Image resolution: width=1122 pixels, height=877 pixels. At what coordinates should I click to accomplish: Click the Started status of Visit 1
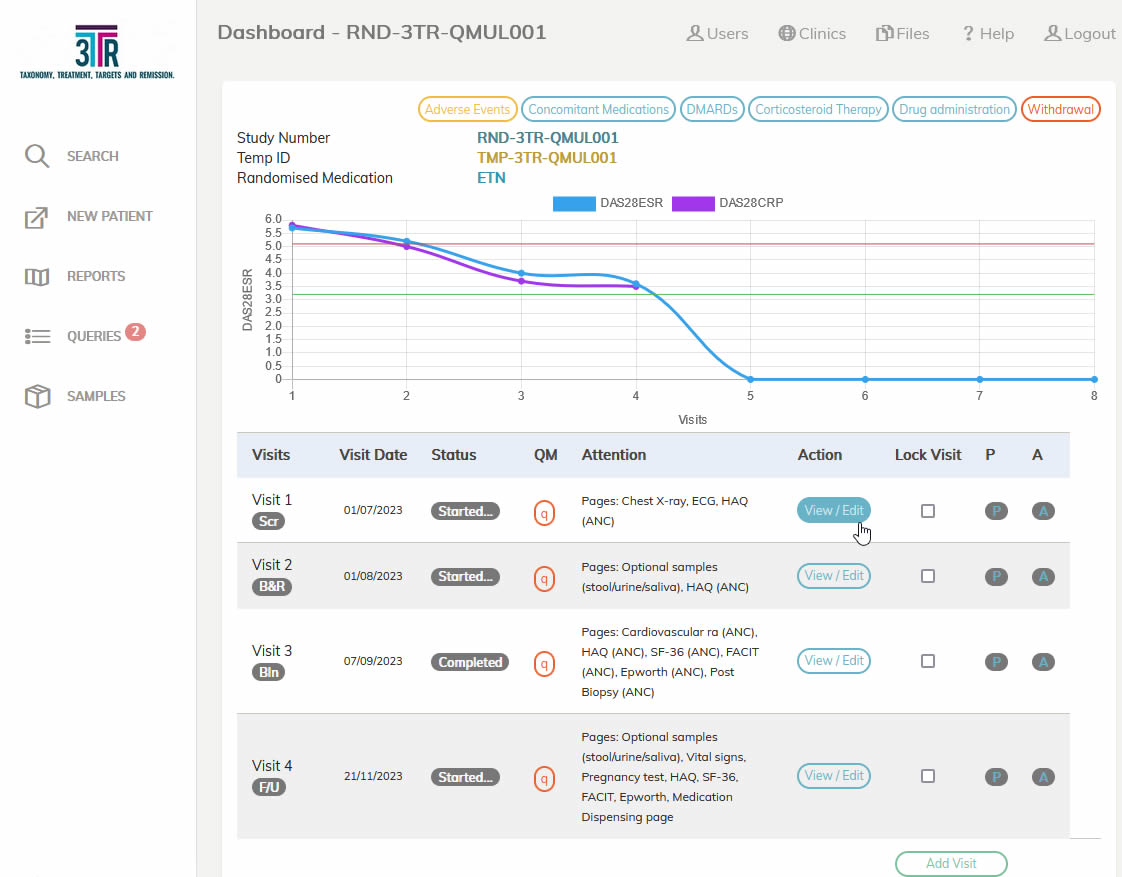pos(465,511)
